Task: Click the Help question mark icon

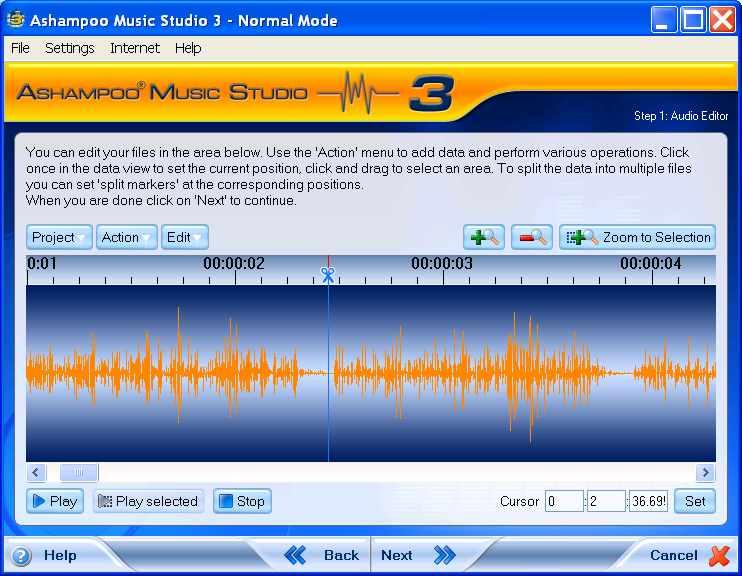Action: coord(21,556)
